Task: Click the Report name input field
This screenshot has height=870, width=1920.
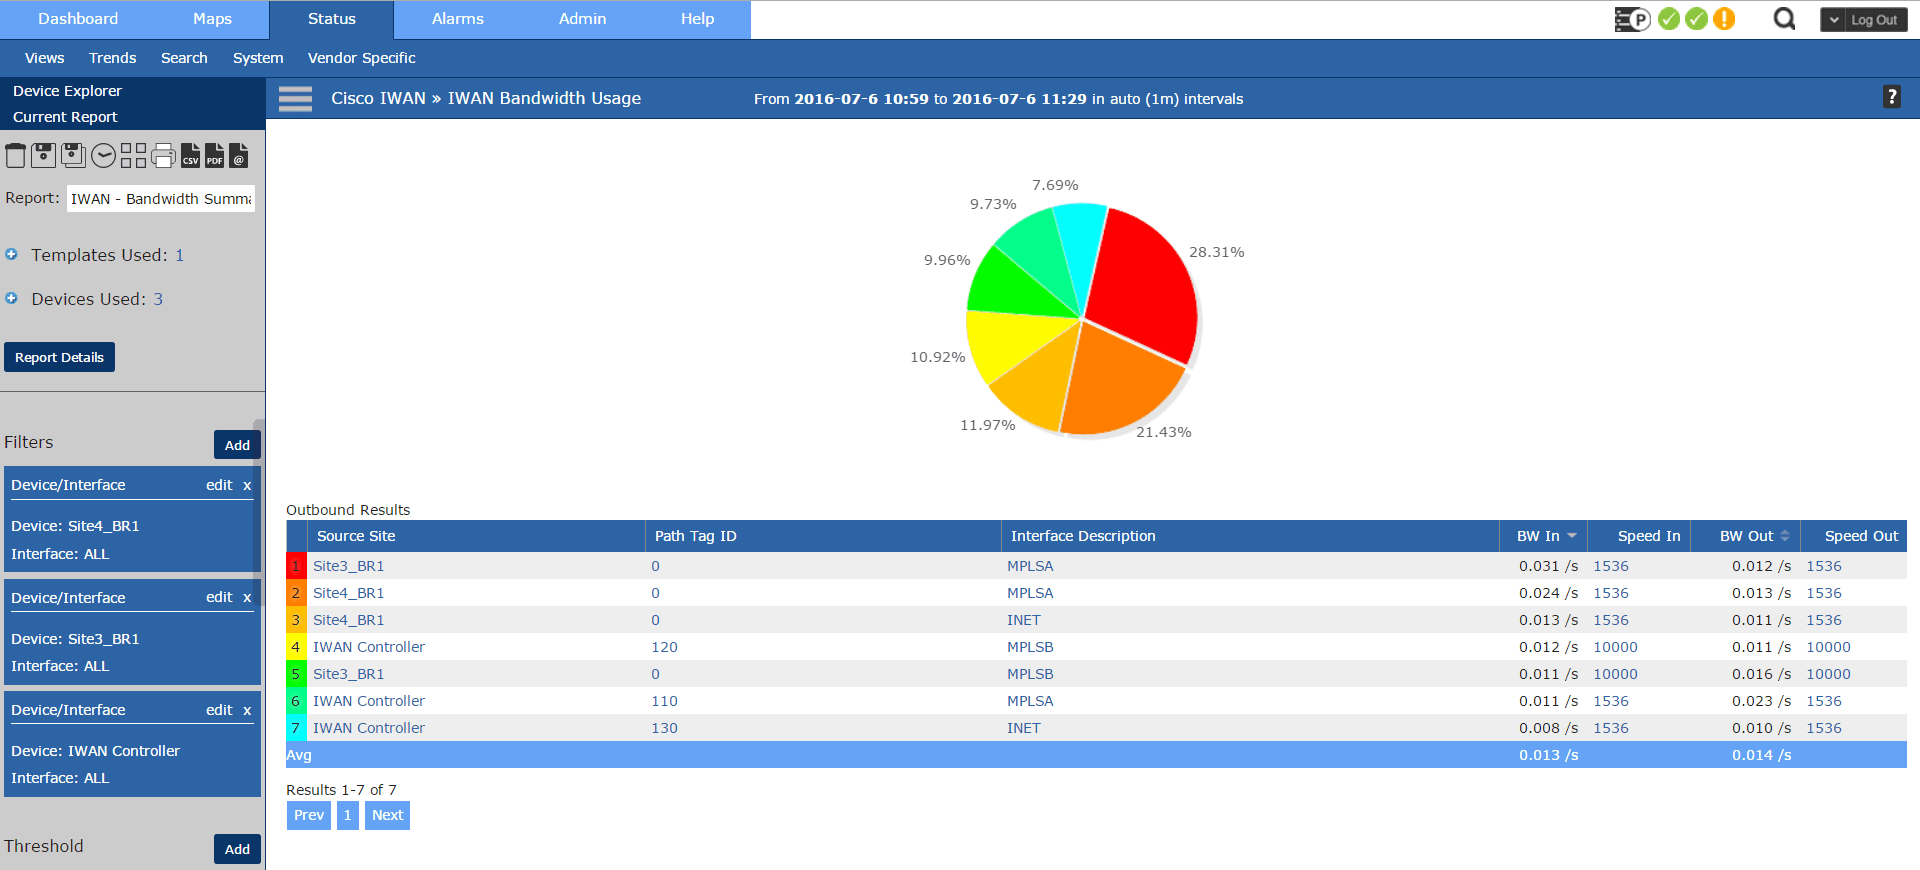Action: tap(160, 198)
